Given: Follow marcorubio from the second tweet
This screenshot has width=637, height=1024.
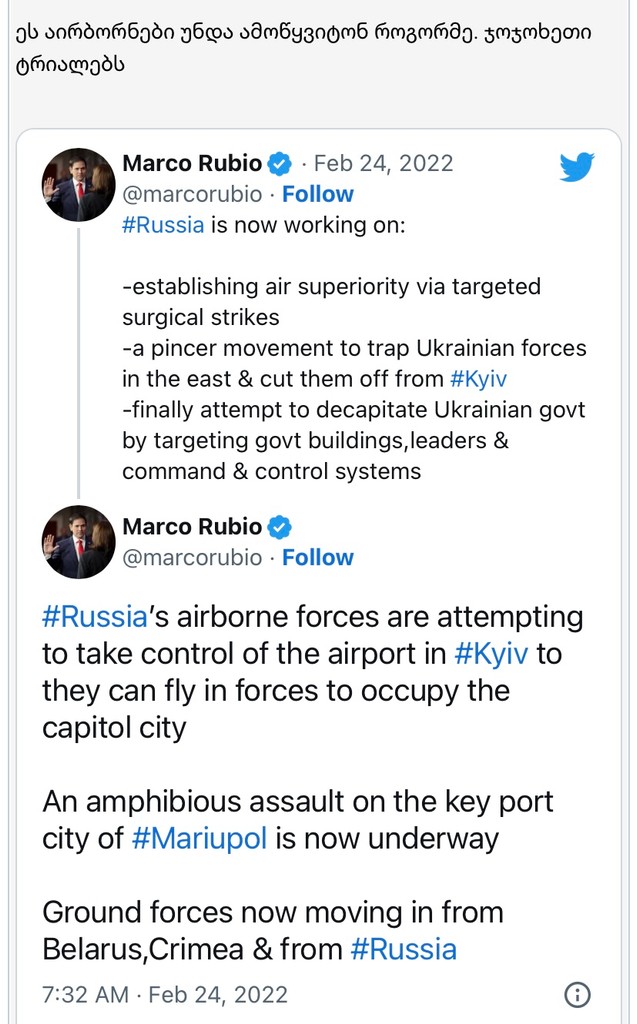Looking at the screenshot, I should [318, 558].
